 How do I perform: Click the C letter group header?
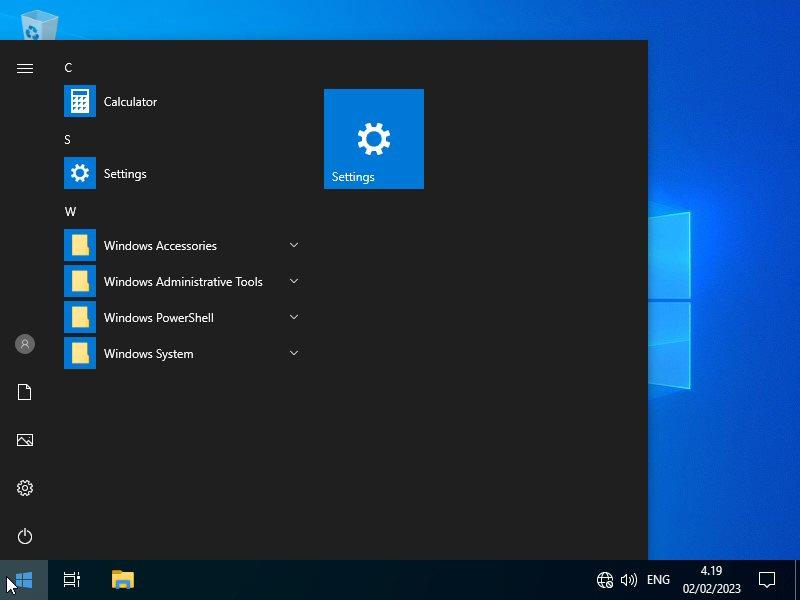(x=68, y=67)
